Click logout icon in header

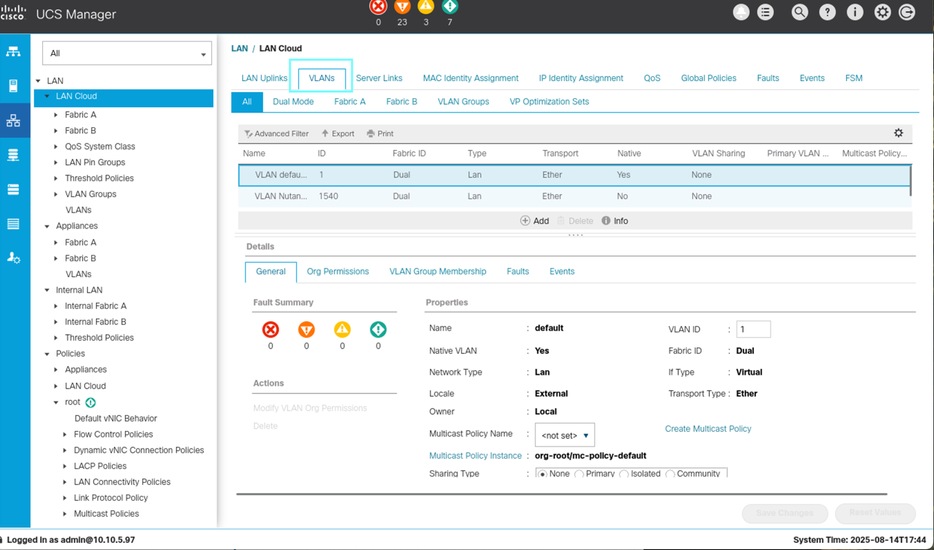907,13
